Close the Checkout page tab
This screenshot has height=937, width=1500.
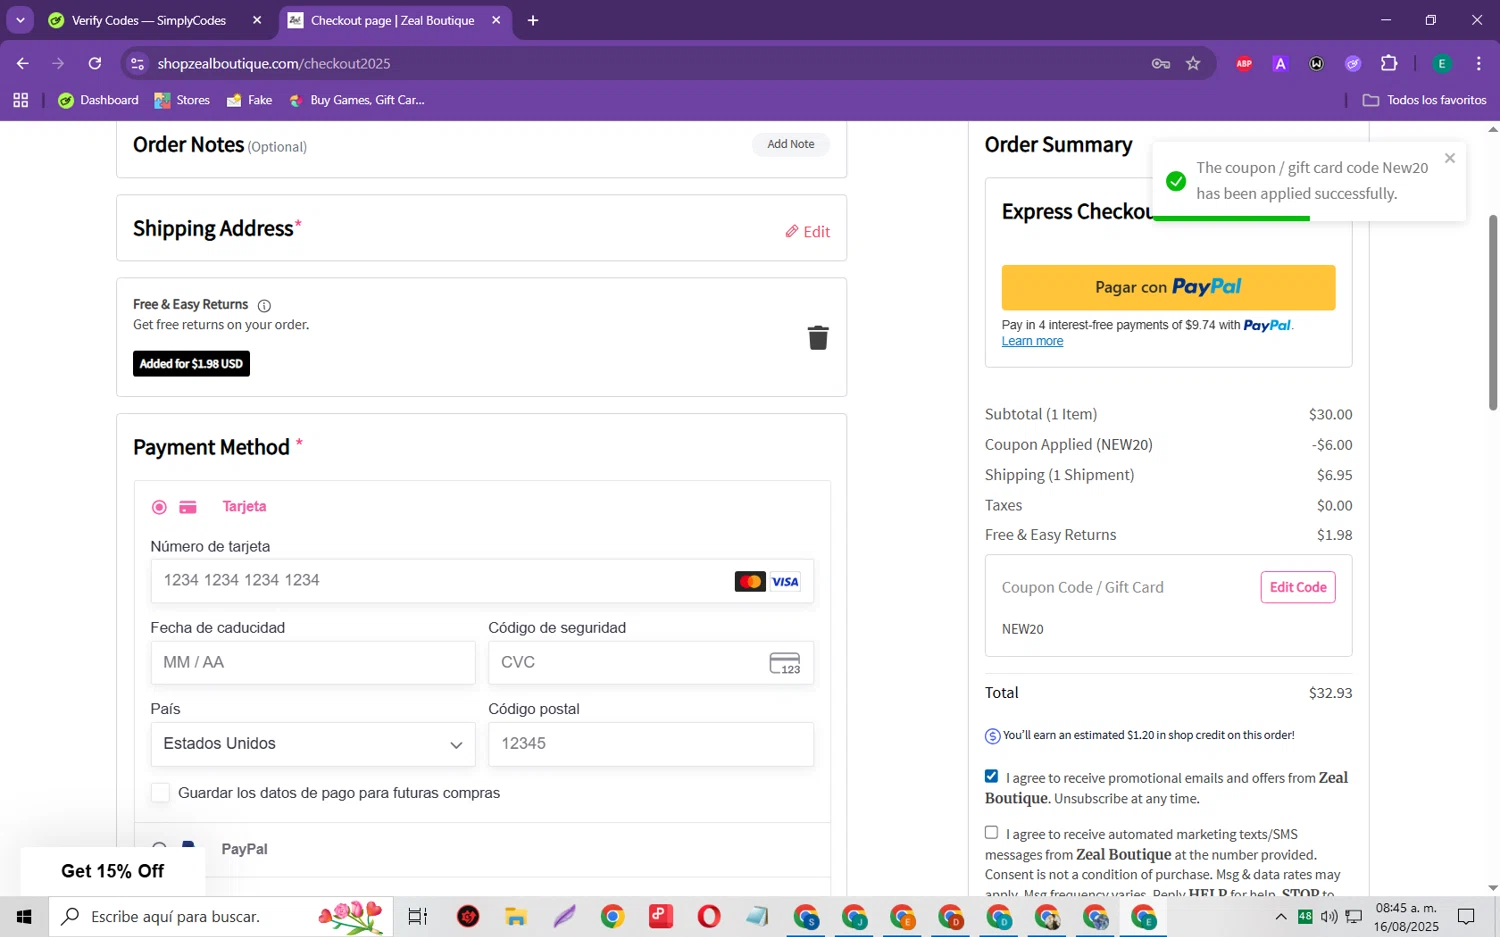pos(496,20)
